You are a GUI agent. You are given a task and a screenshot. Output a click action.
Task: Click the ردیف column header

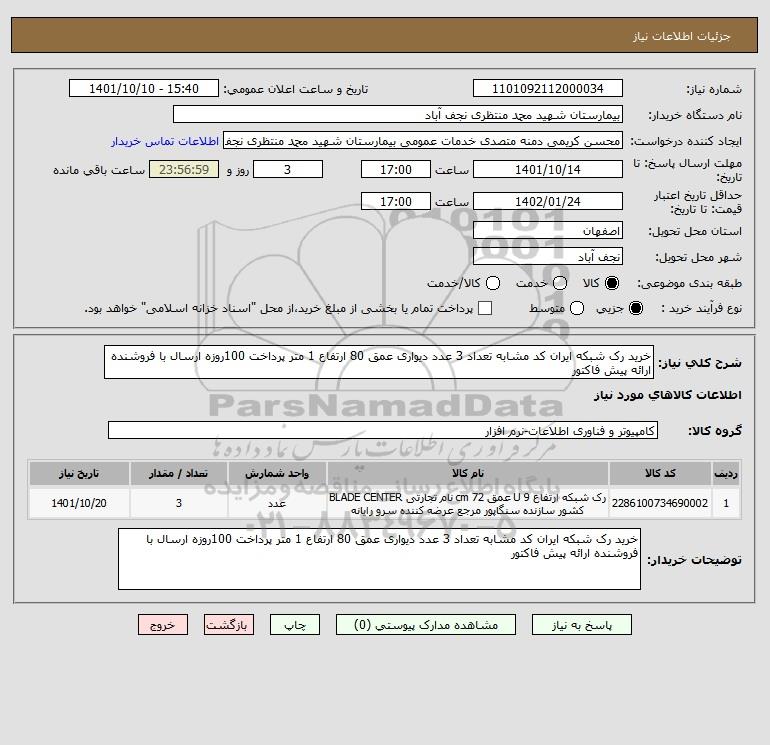tap(726, 473)
